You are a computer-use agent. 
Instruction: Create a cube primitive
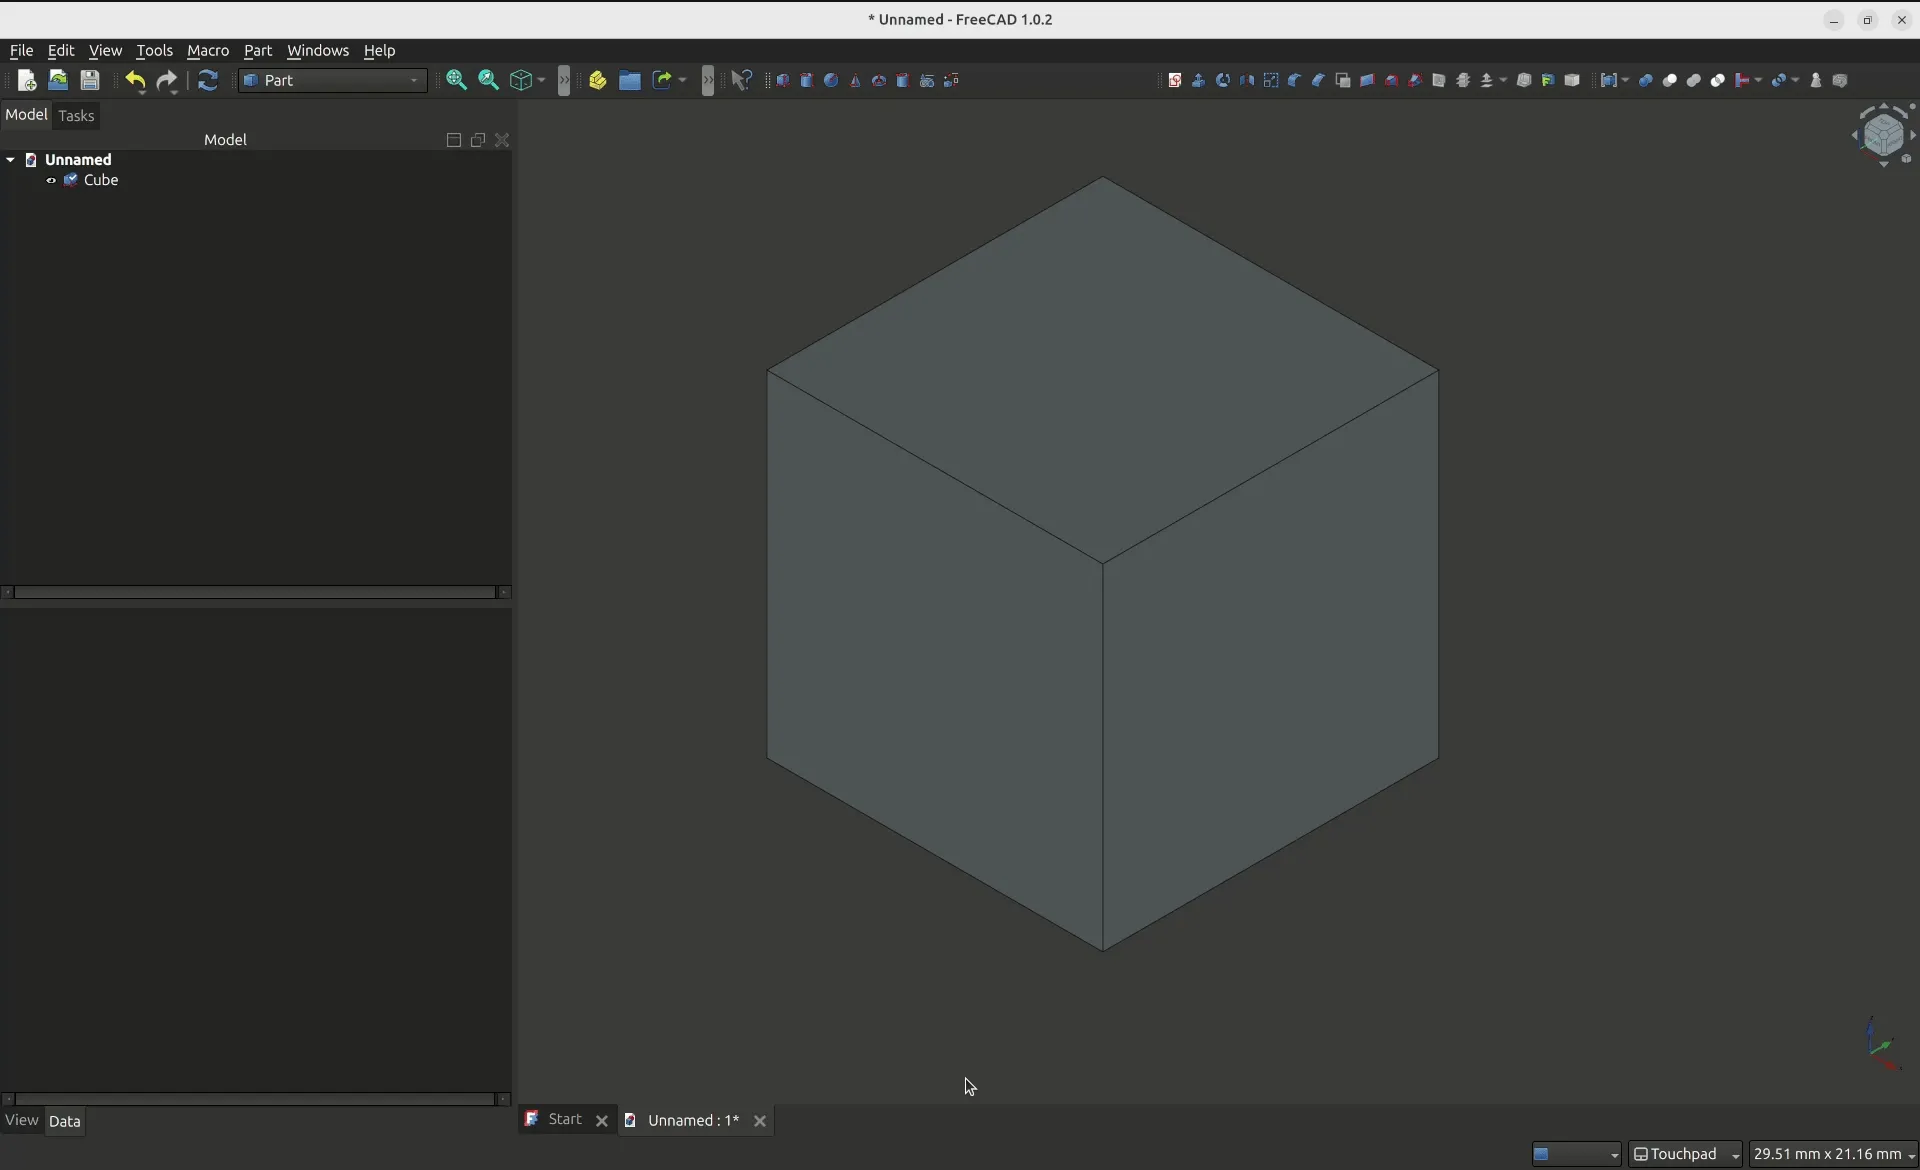click(x=783, y=80)
